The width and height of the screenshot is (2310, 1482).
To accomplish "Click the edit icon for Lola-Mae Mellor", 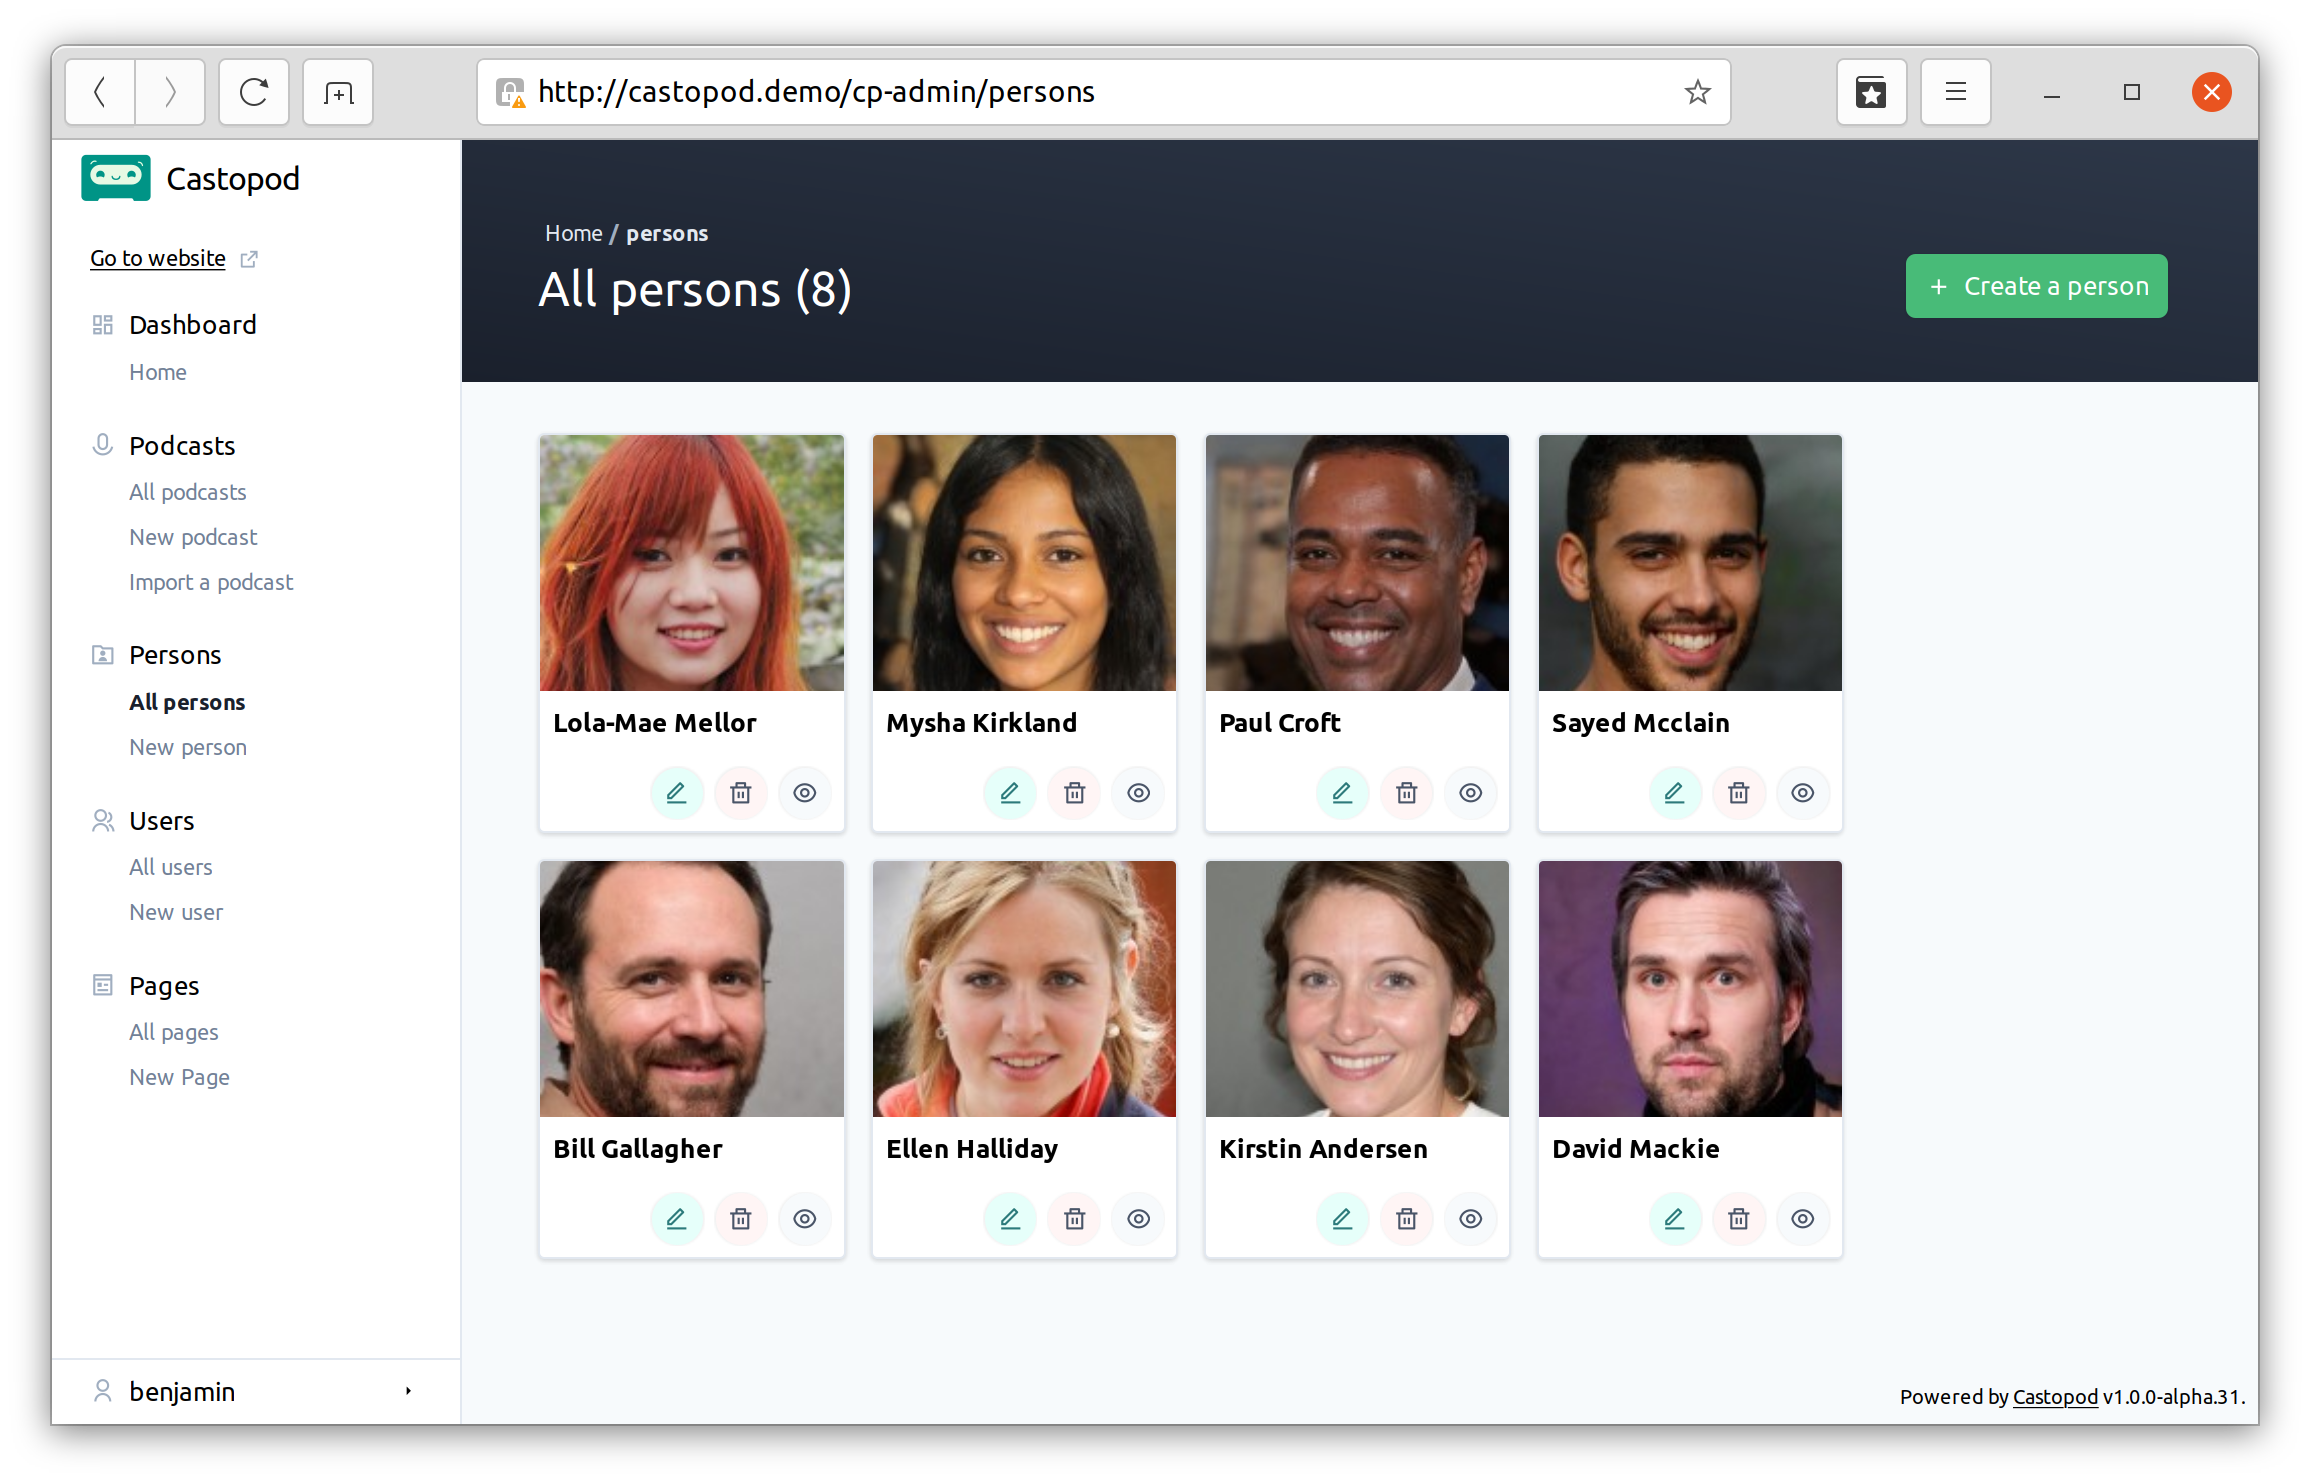I will coord(675,792).
